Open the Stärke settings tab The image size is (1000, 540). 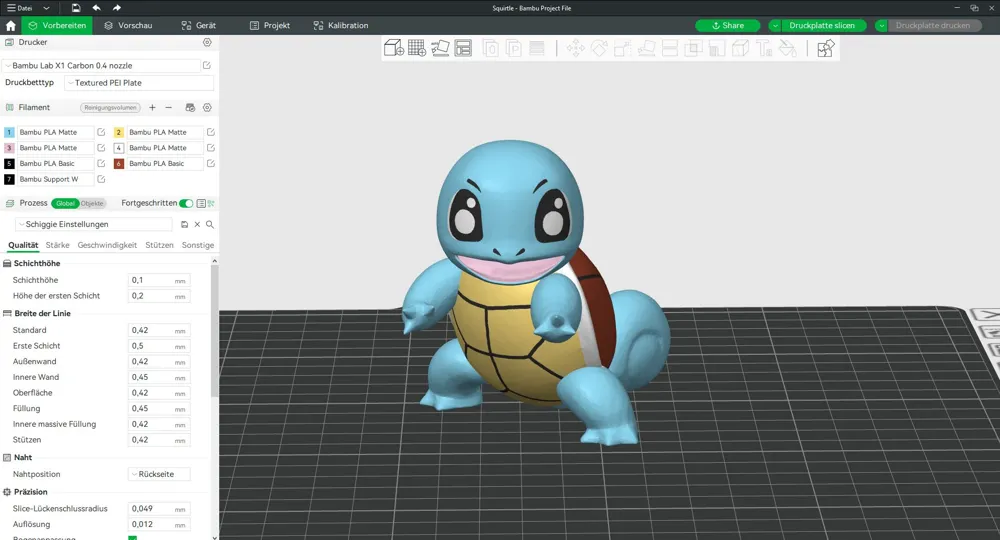click(x=57, y=245)
